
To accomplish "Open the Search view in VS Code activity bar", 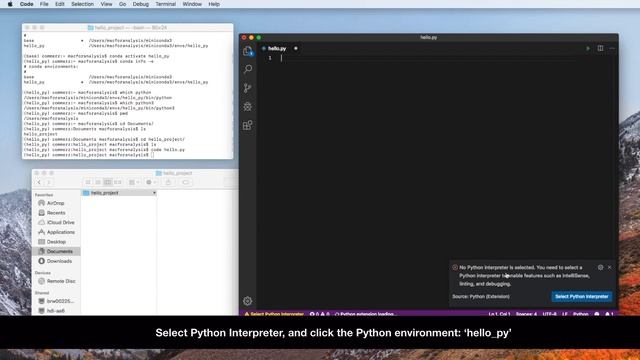I will tap(248, 69).
